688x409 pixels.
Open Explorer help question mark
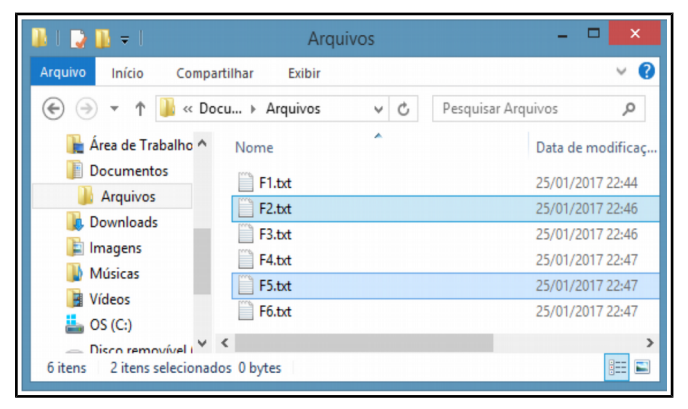click(646, 71)
